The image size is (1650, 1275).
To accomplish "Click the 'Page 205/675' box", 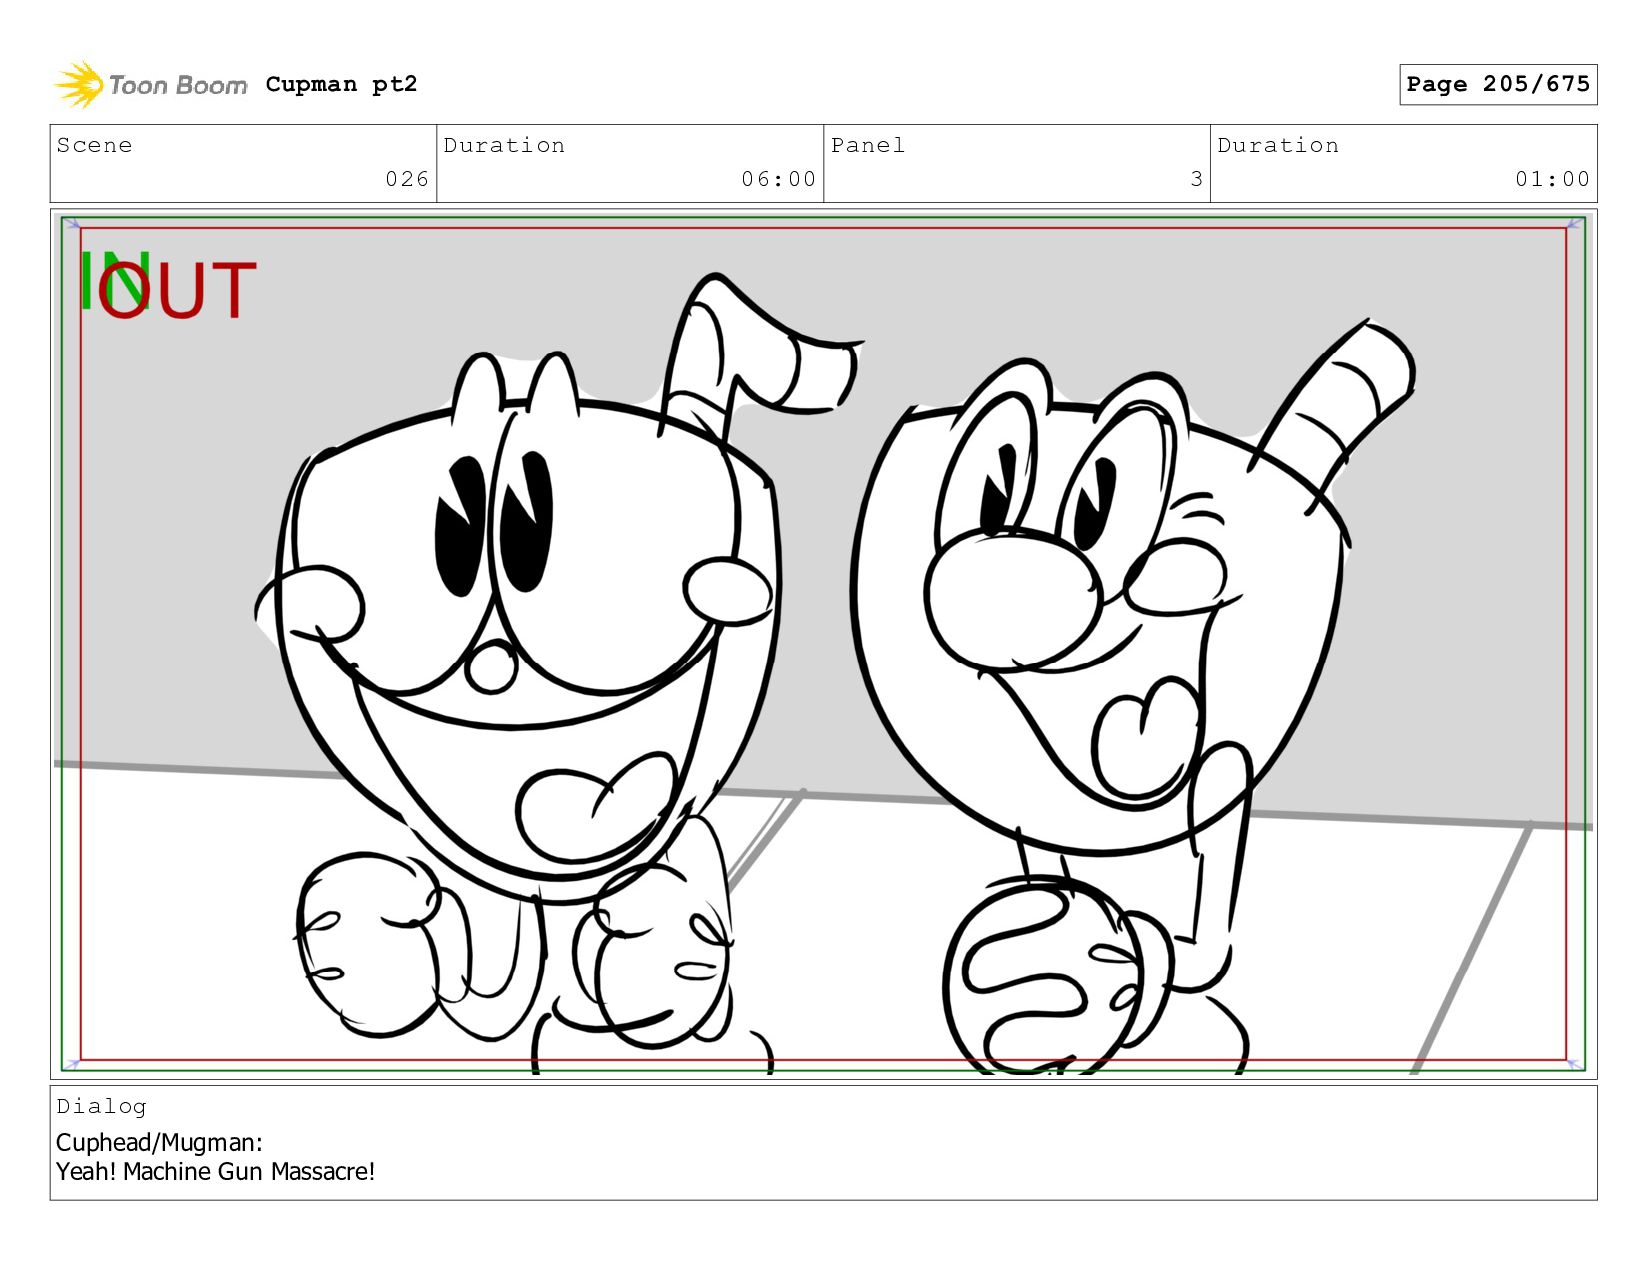I will pyautogui.click(x=1497, y=84).
